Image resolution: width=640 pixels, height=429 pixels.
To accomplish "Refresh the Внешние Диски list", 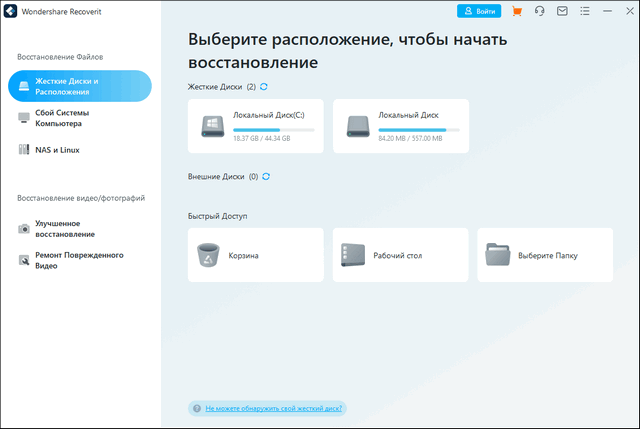I will pos(266,177).
